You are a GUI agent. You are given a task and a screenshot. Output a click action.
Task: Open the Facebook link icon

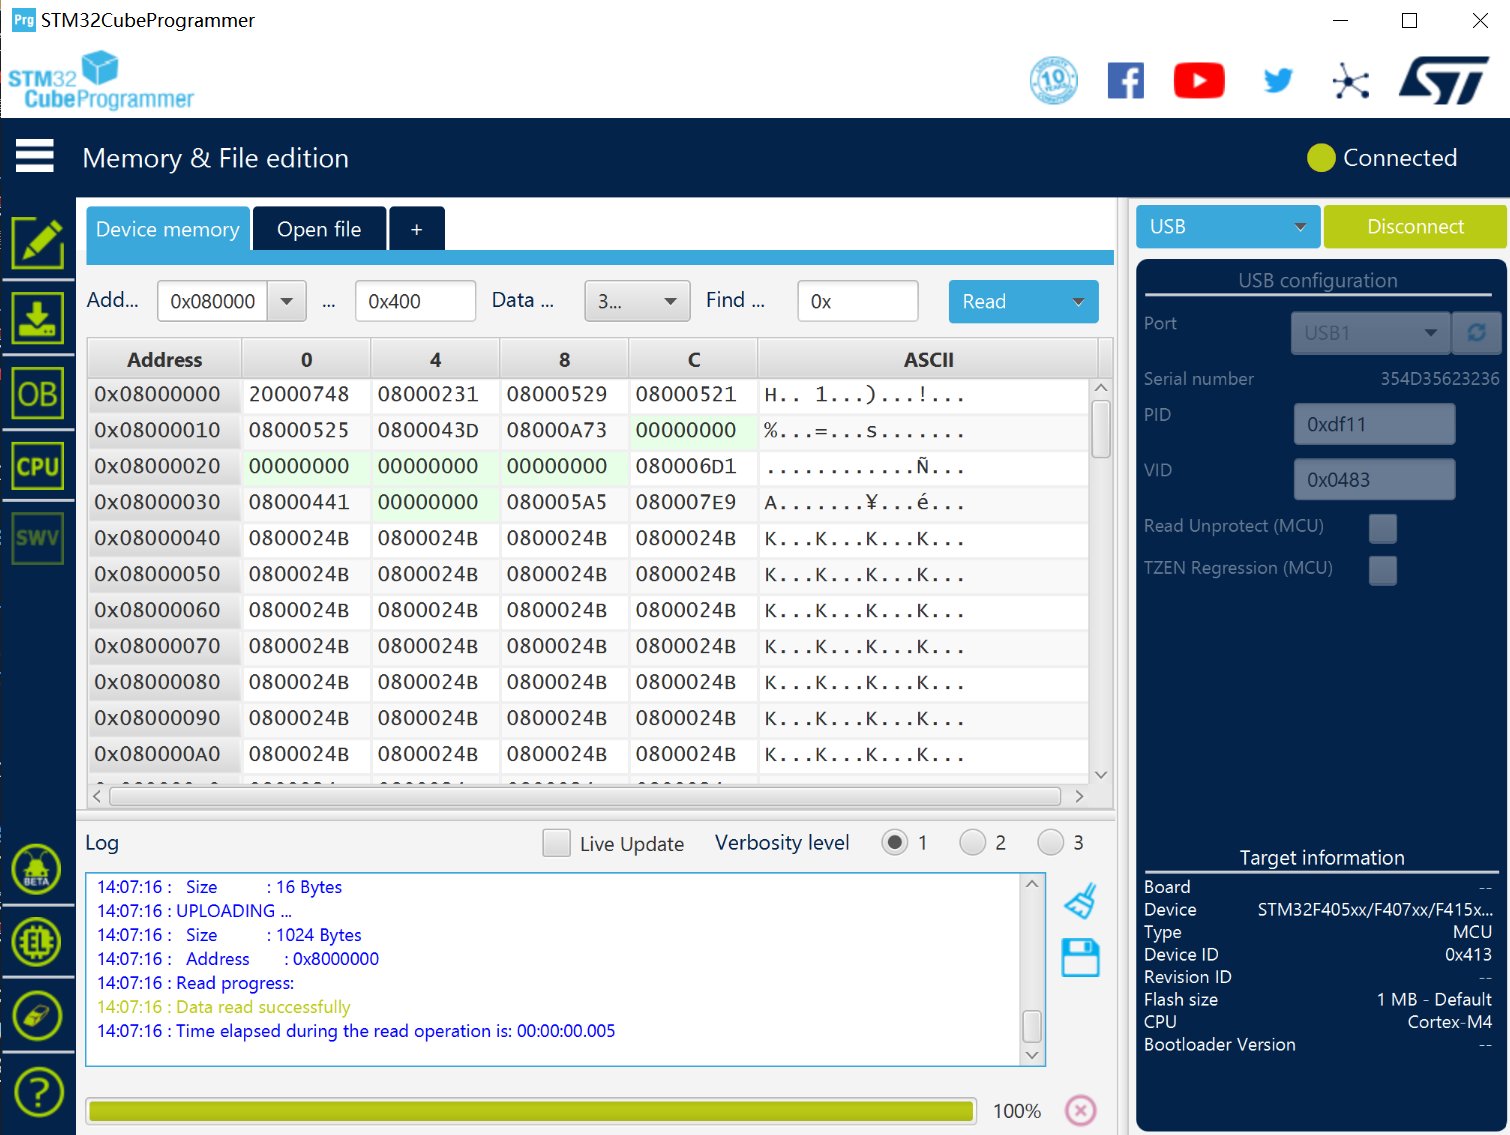1126,80
